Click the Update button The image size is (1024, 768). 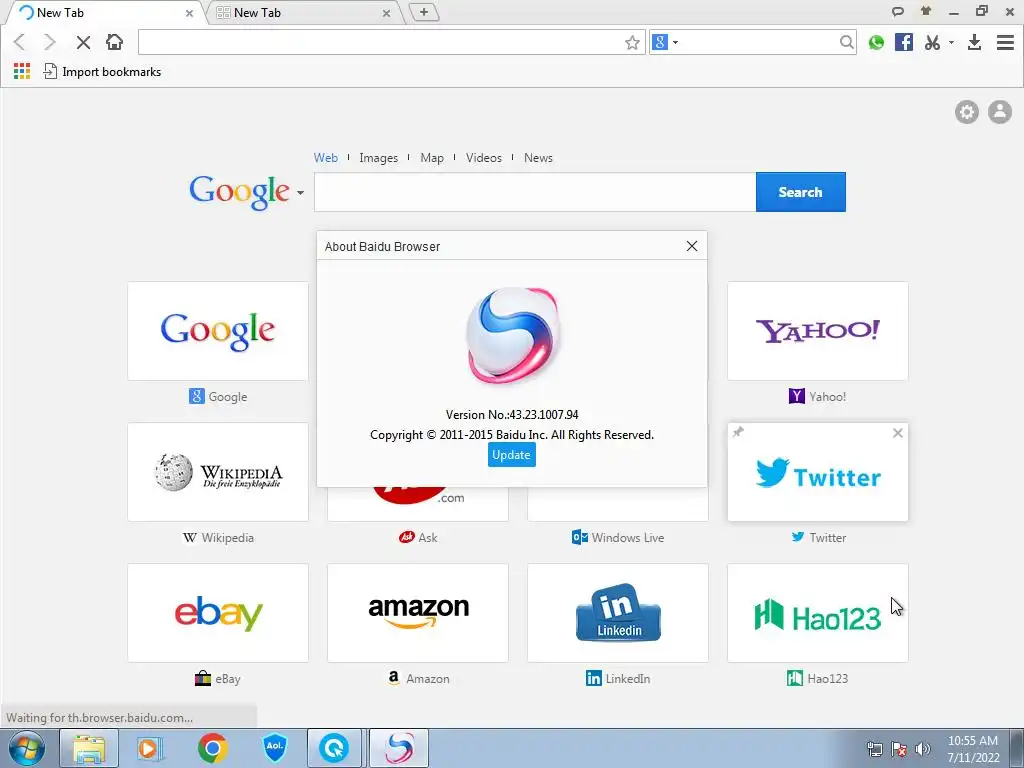pyautogui.click(x=511, y=455)
